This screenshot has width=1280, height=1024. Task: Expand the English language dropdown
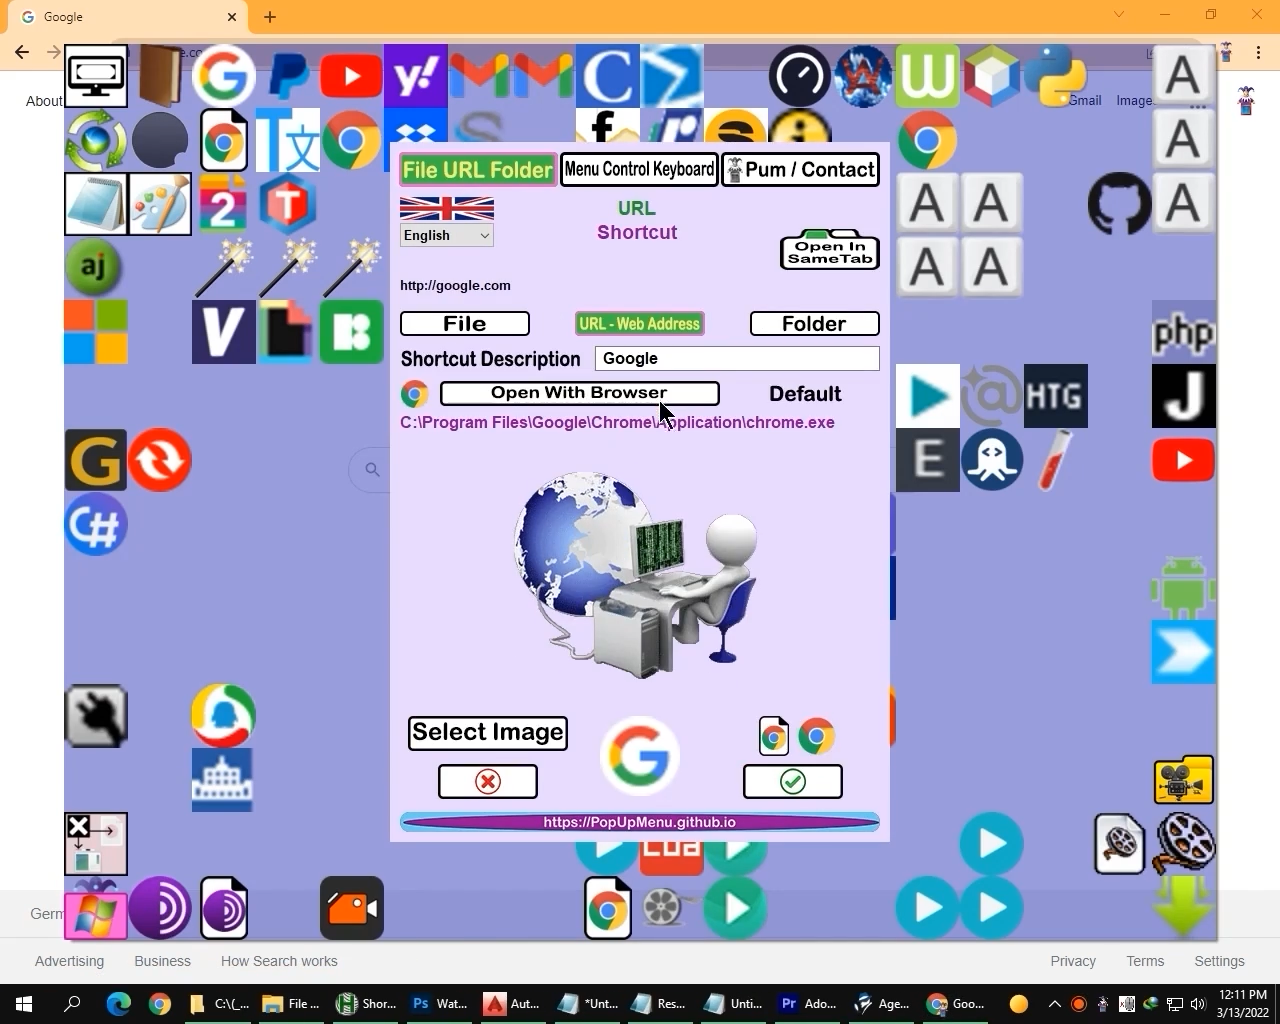coord(446,235)
